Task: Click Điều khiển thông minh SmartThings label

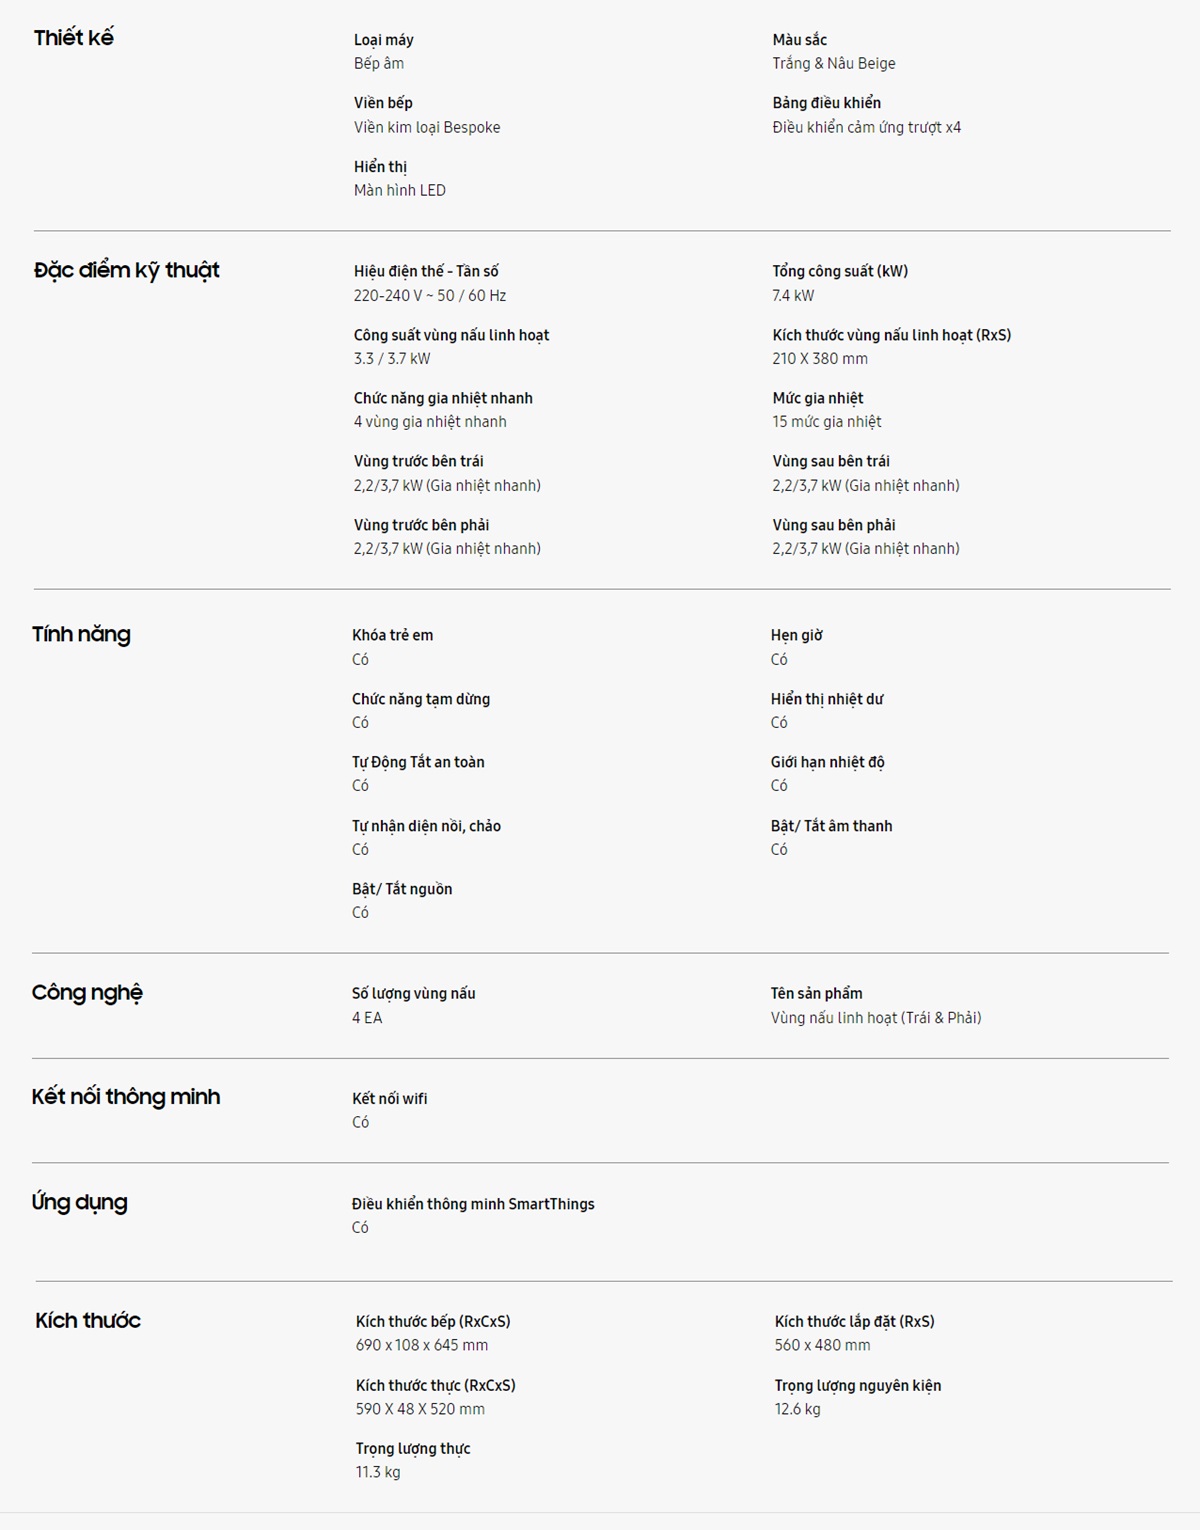Action: 472,1204
